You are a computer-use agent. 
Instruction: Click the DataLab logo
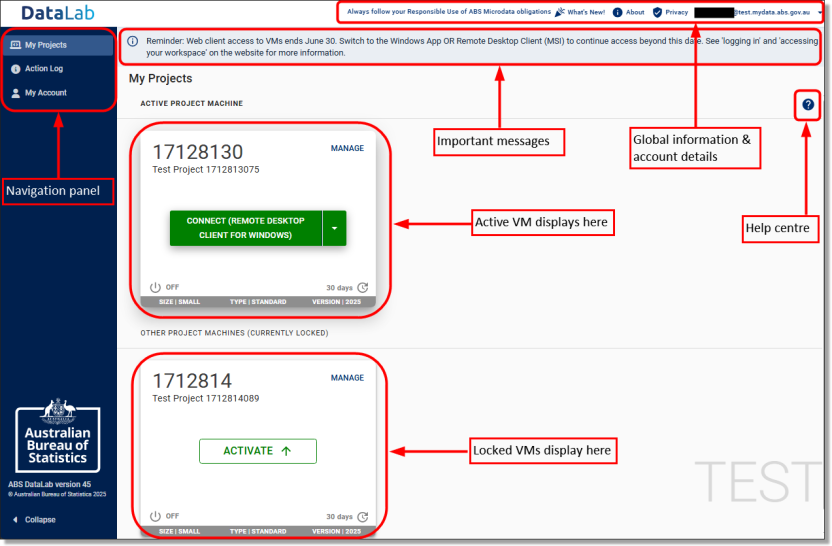tap(58, 13)
